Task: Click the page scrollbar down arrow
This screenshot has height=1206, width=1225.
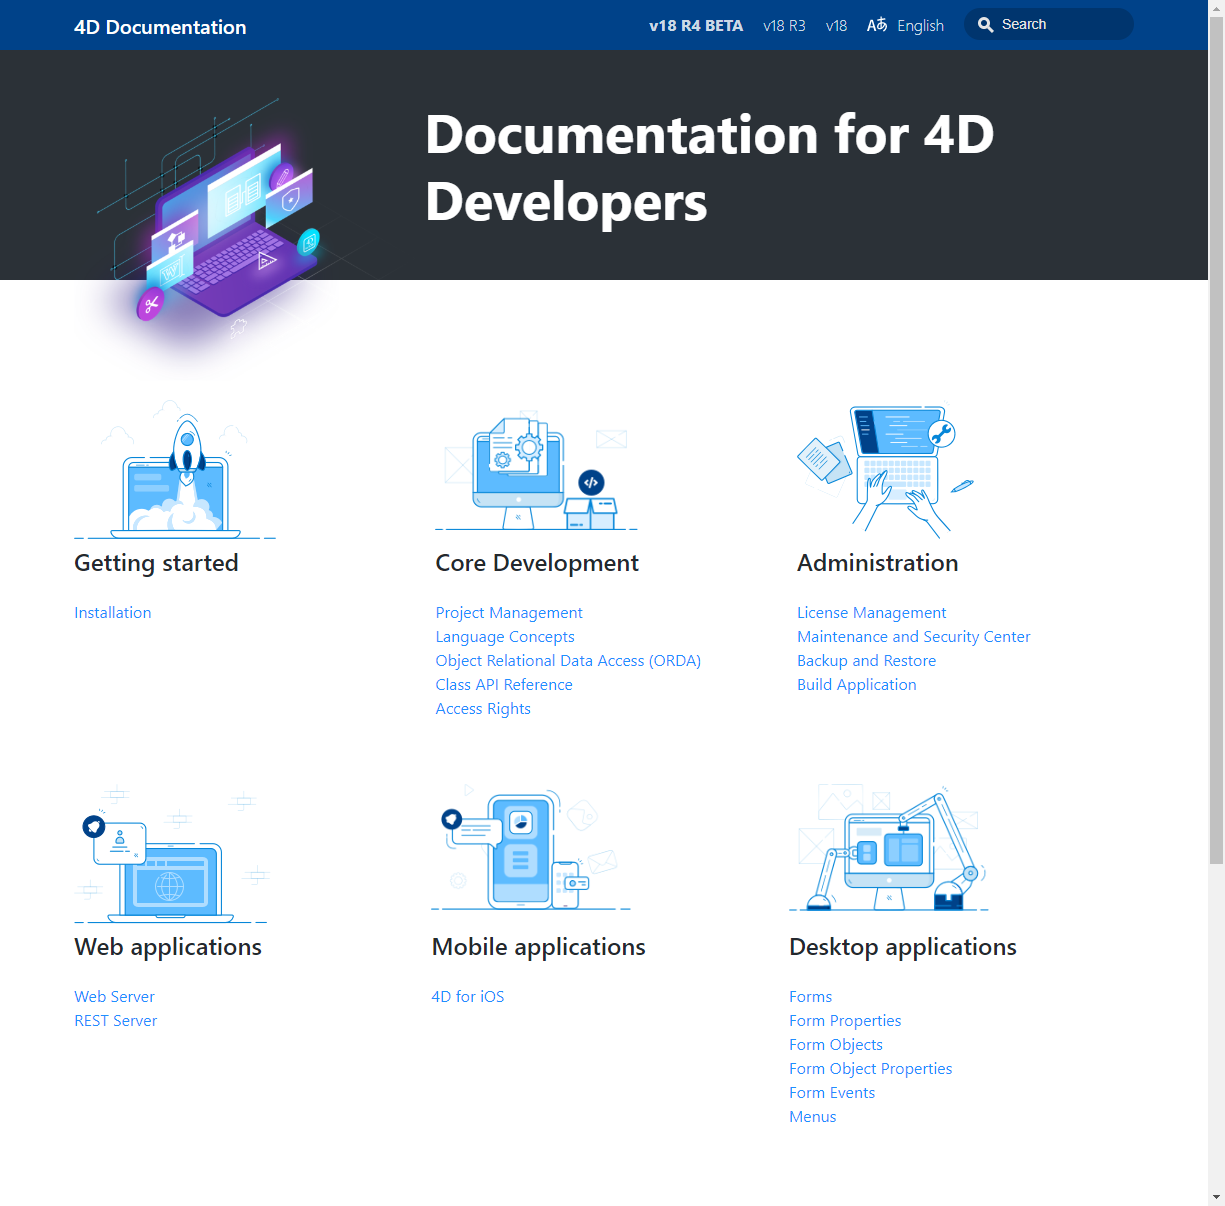Action: click(1216, 1197)
